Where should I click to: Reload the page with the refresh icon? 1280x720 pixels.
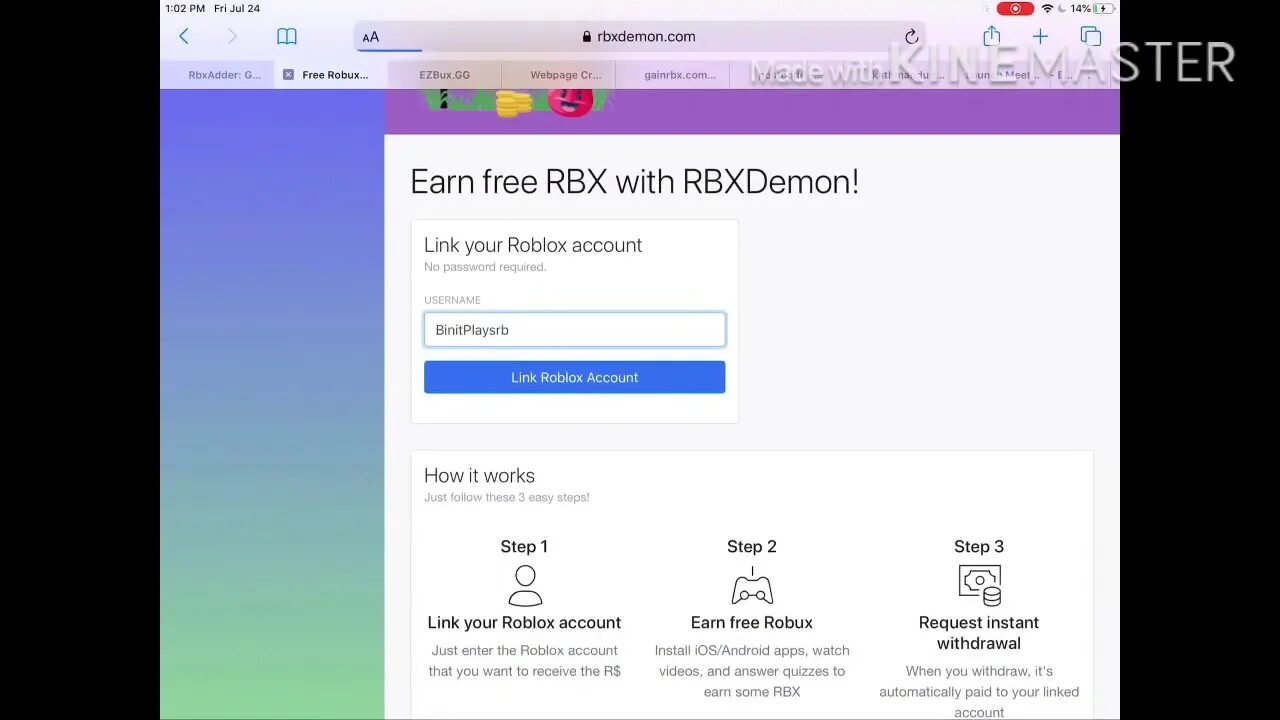click(x=911, y=37)
